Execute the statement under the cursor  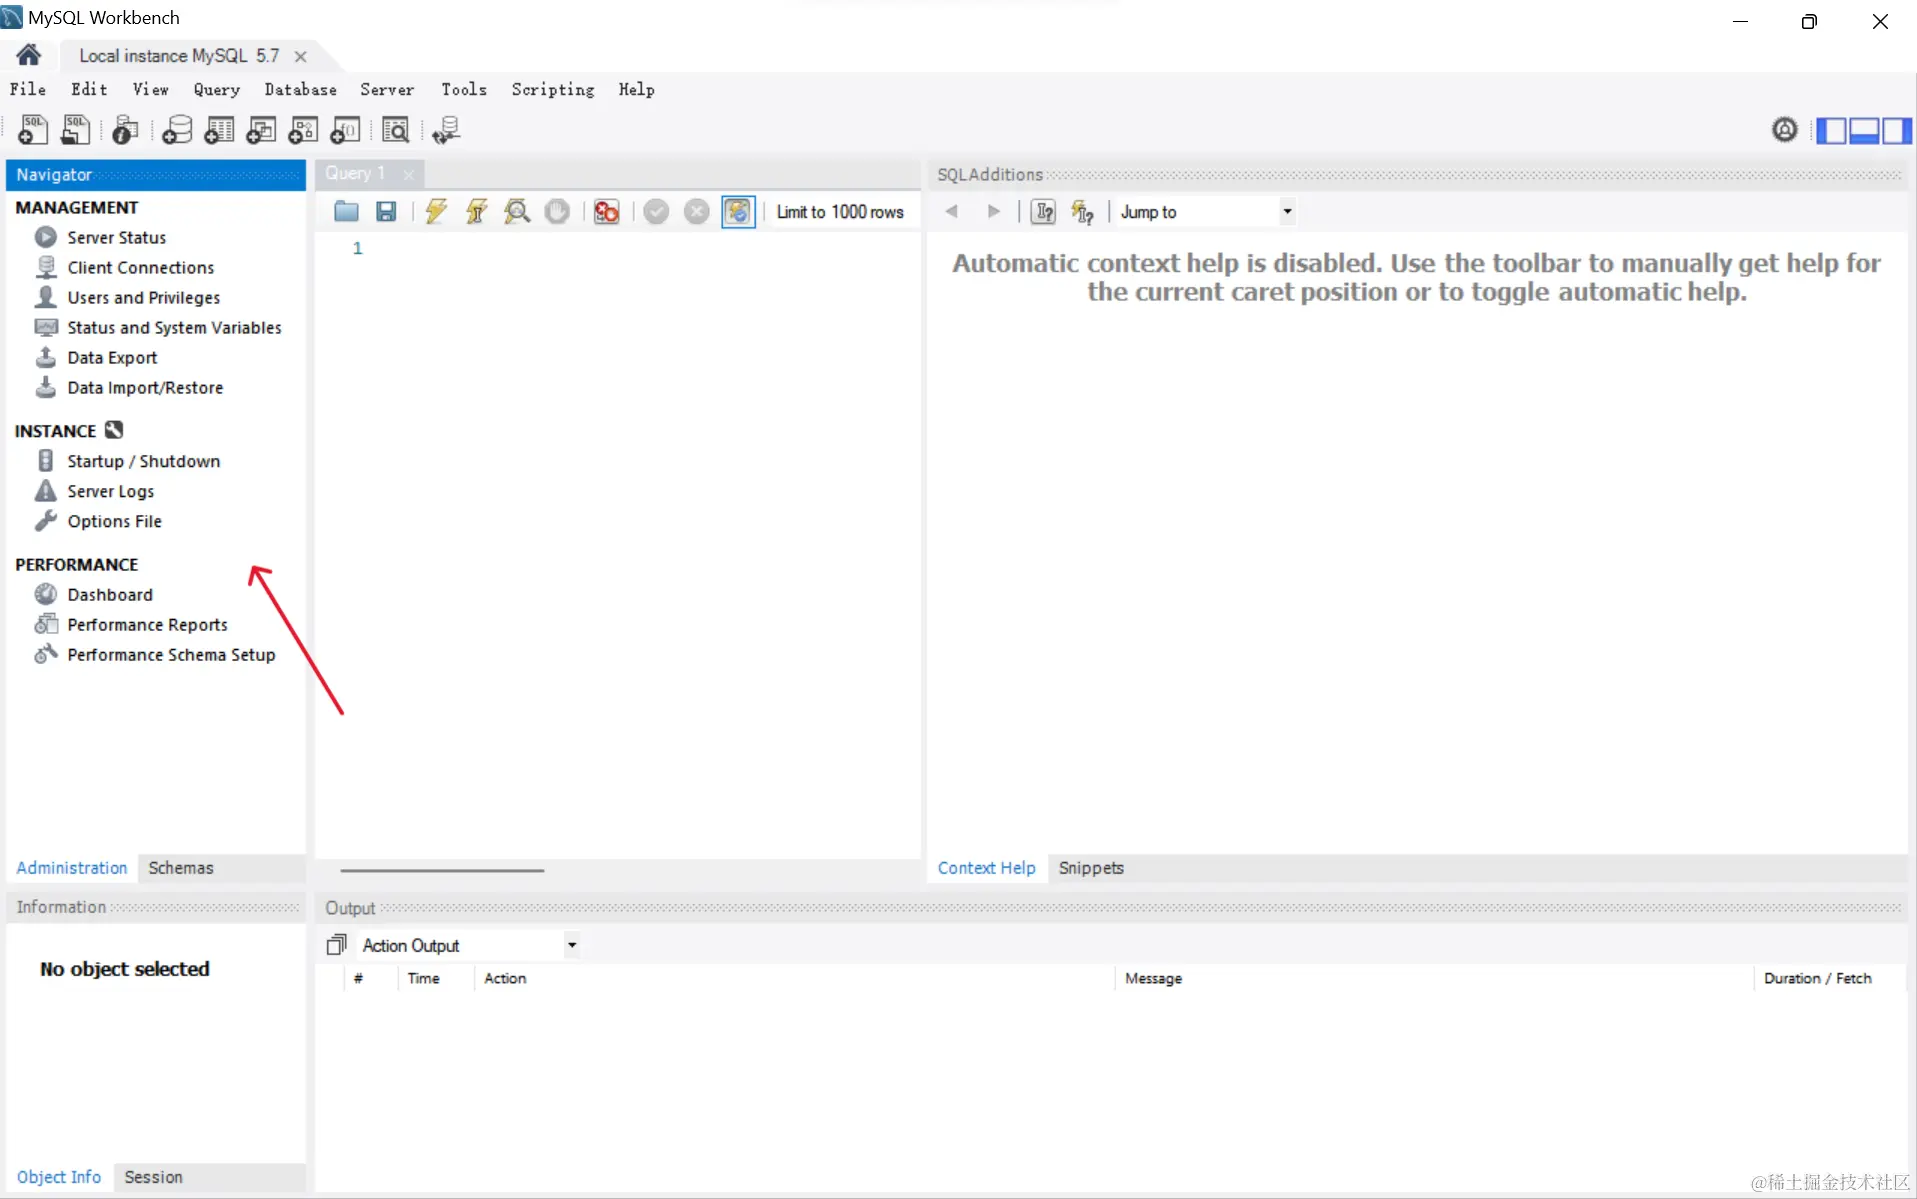pyautogui.click(x=476, y=211)
